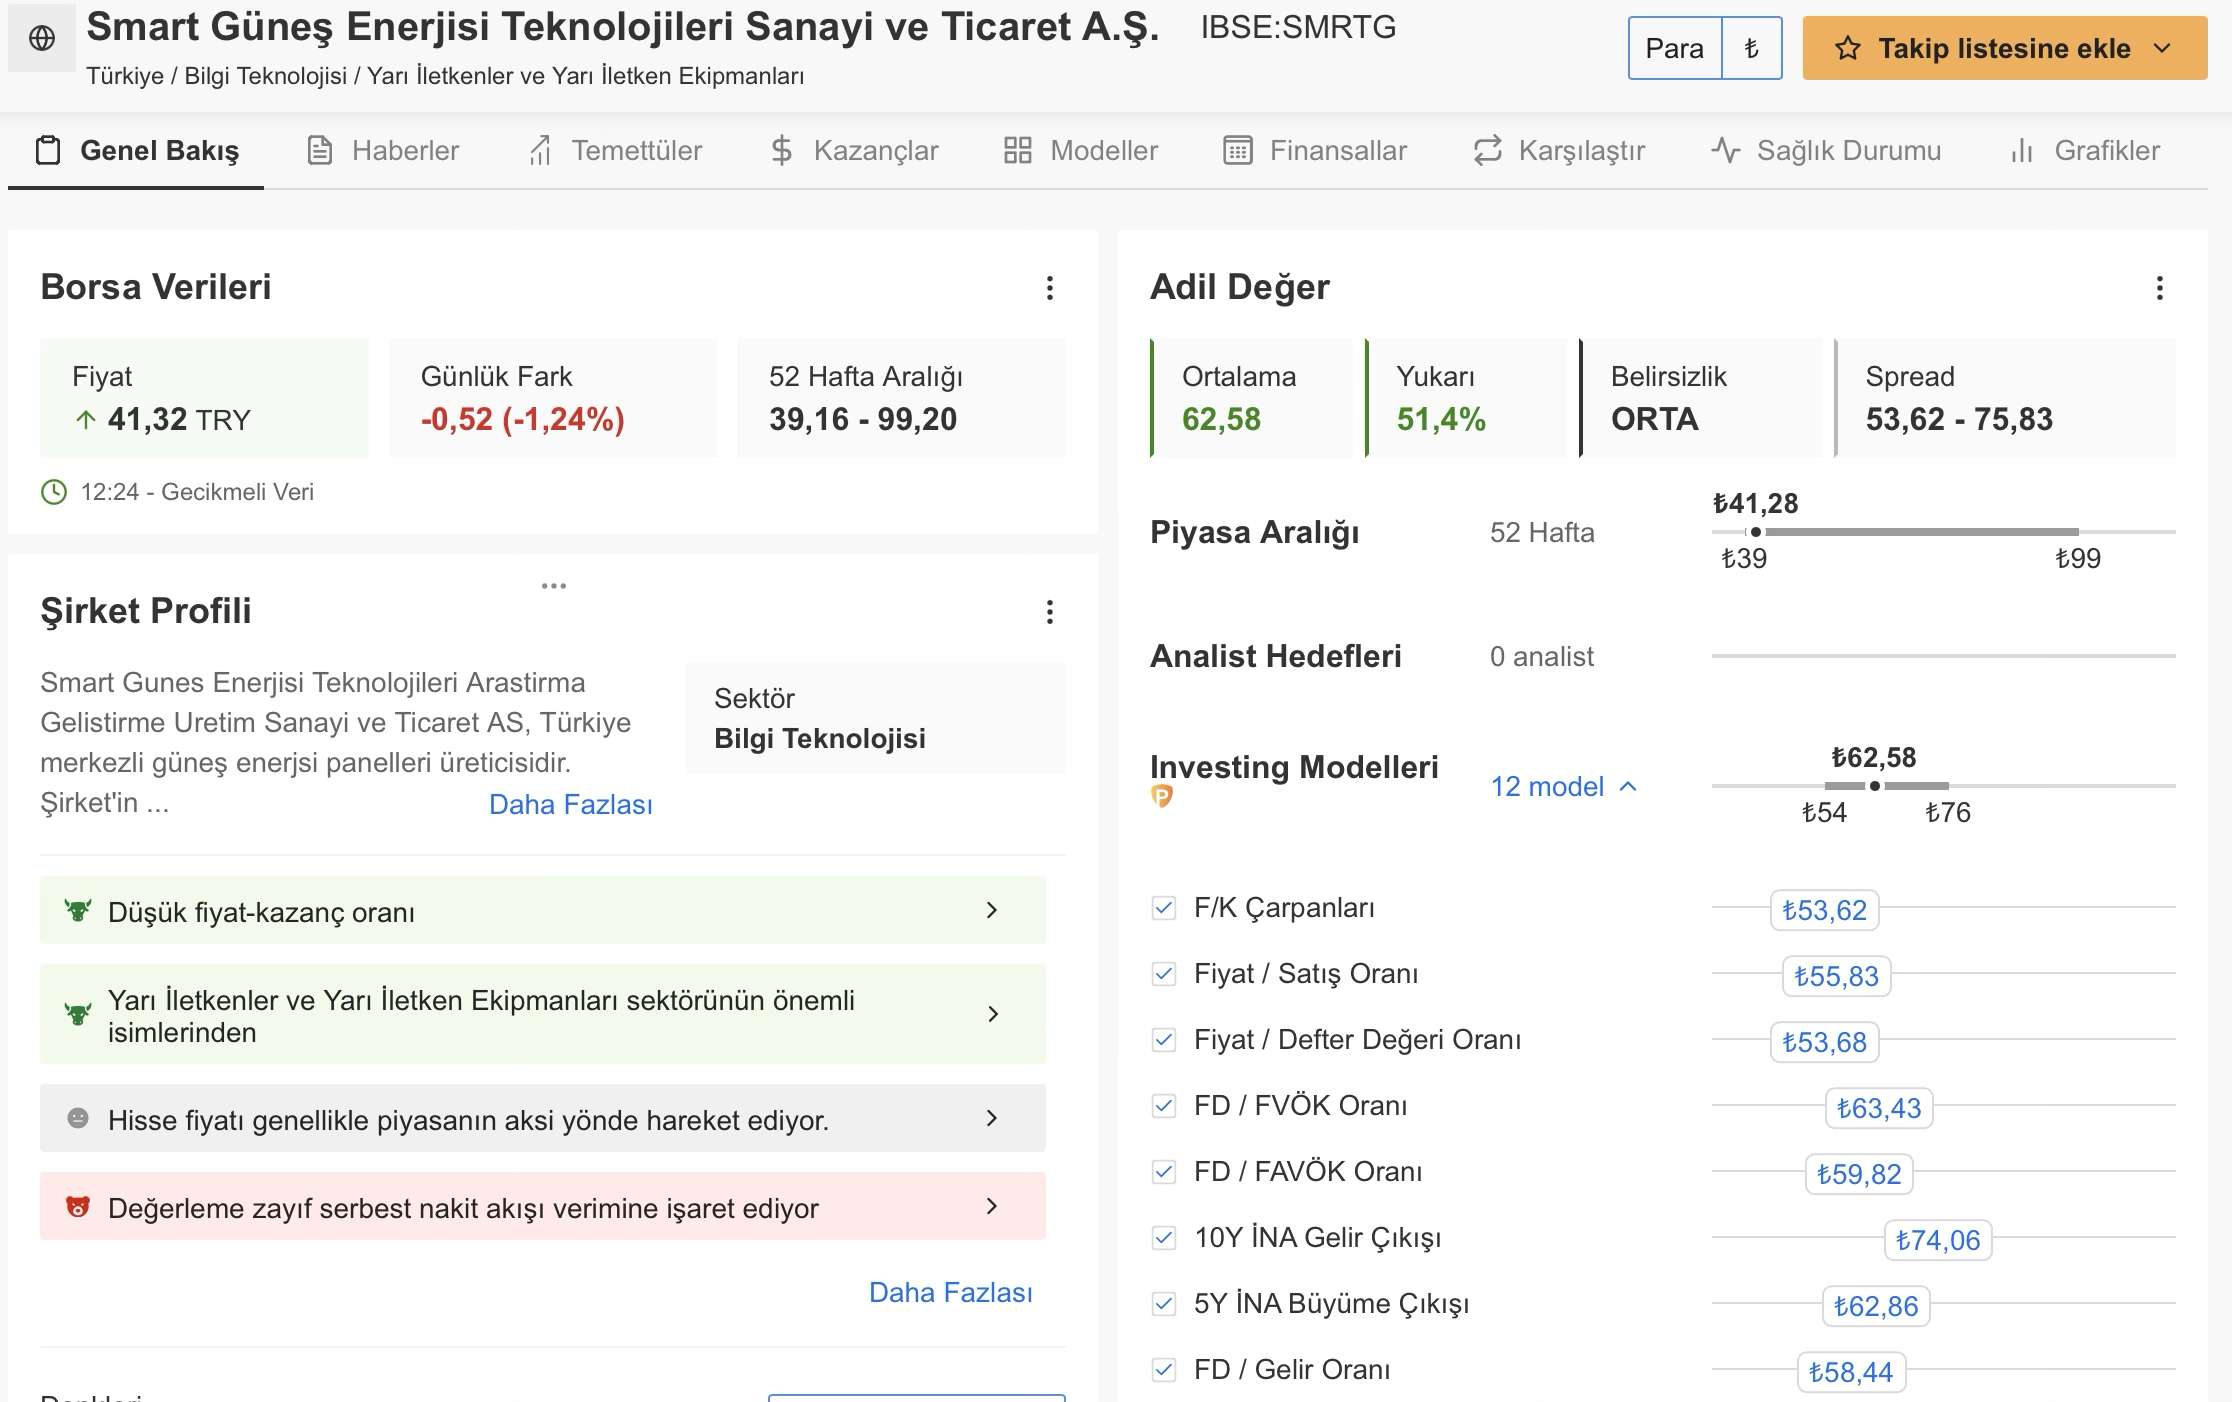Image resolution: width=2232 pixels, height=1402 pixels.
Task: Click ₺74,06 10Y İNA value
Action: click(x=1938, y=1240)
